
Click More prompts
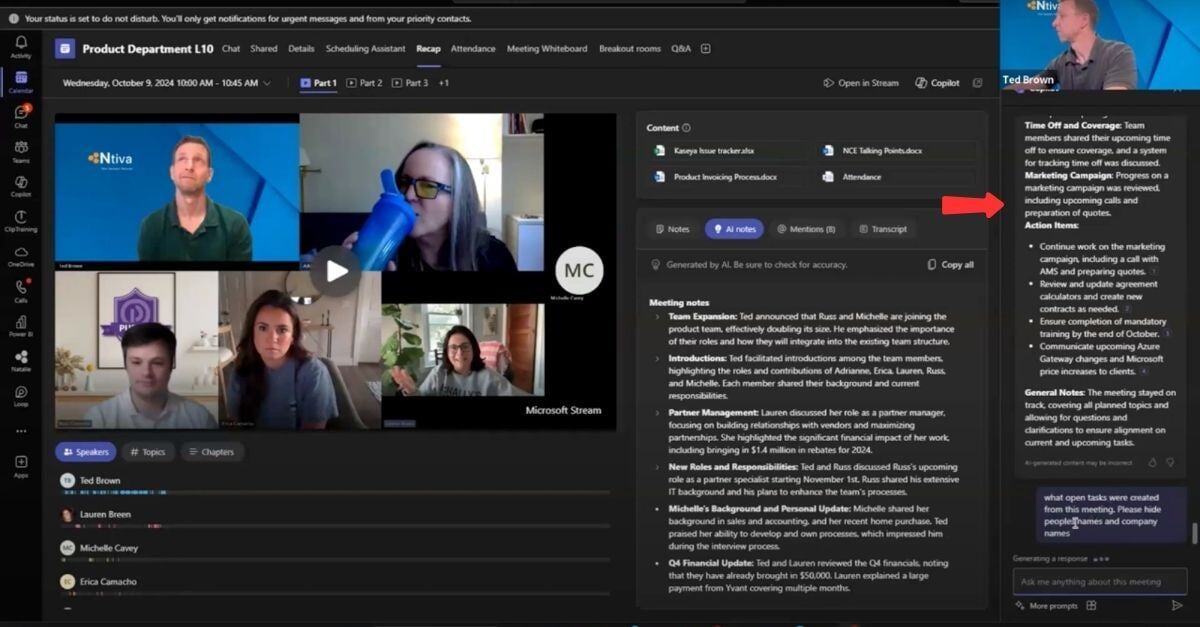(1045, 606)
